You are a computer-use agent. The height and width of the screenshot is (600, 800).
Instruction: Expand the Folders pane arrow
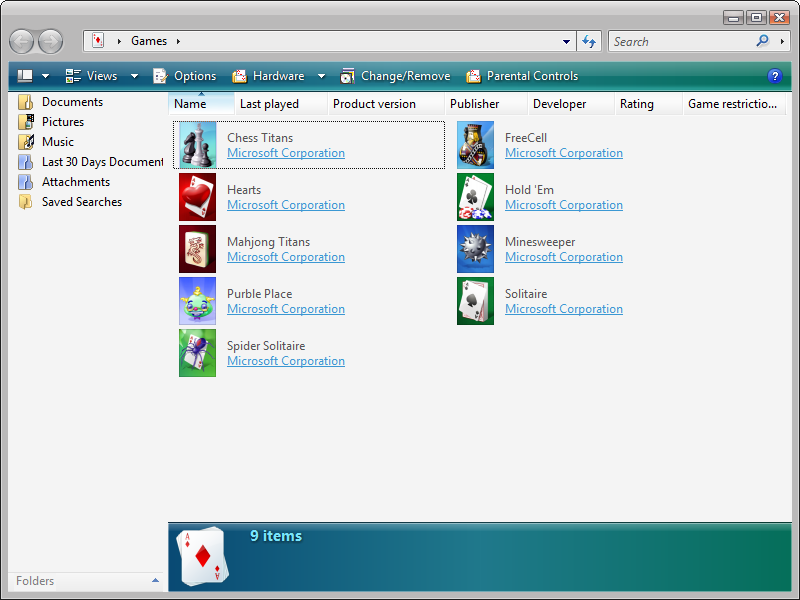coord(155,581)
